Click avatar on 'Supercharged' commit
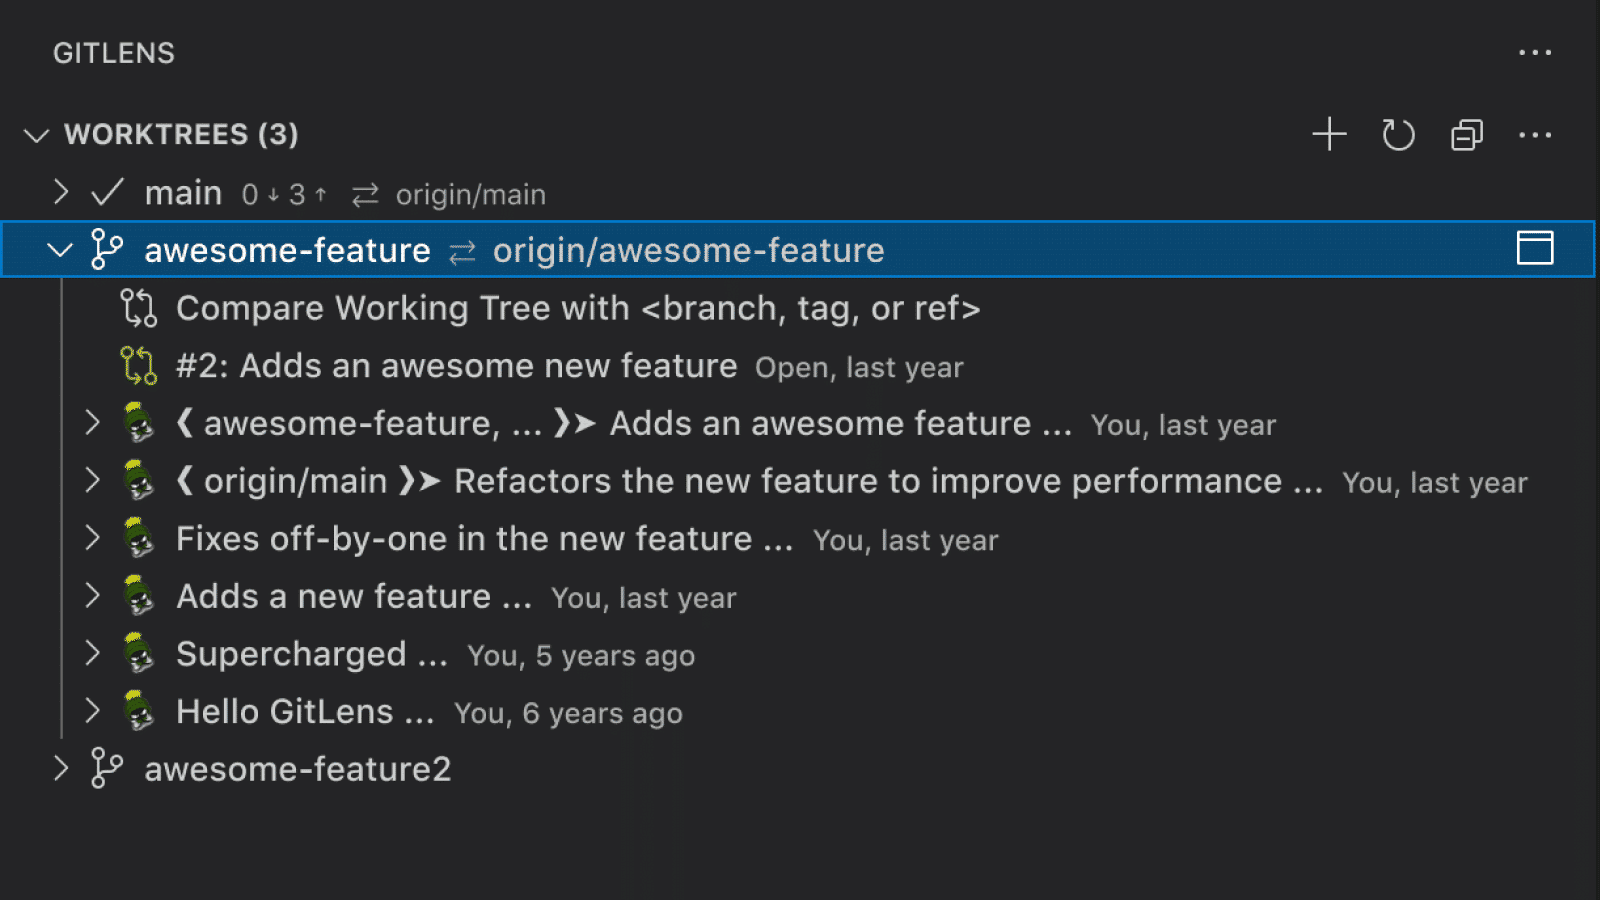Image resolution: width=1600 pixels, height=900 pixels. coord(139,654)
